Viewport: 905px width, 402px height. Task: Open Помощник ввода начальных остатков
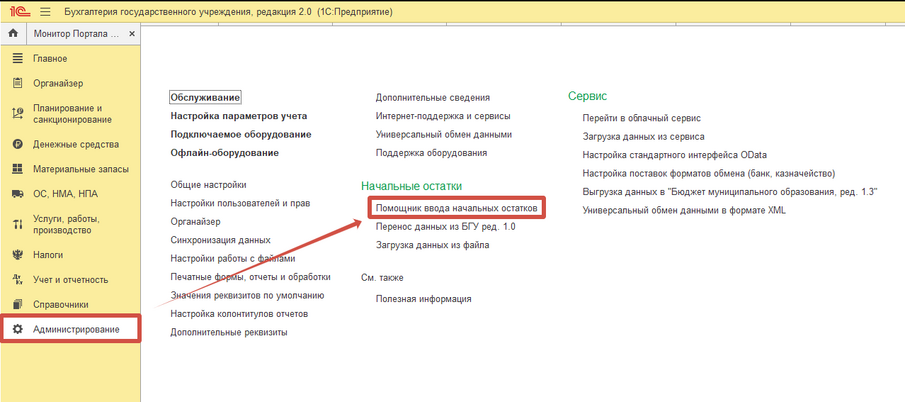pos(456,208)
